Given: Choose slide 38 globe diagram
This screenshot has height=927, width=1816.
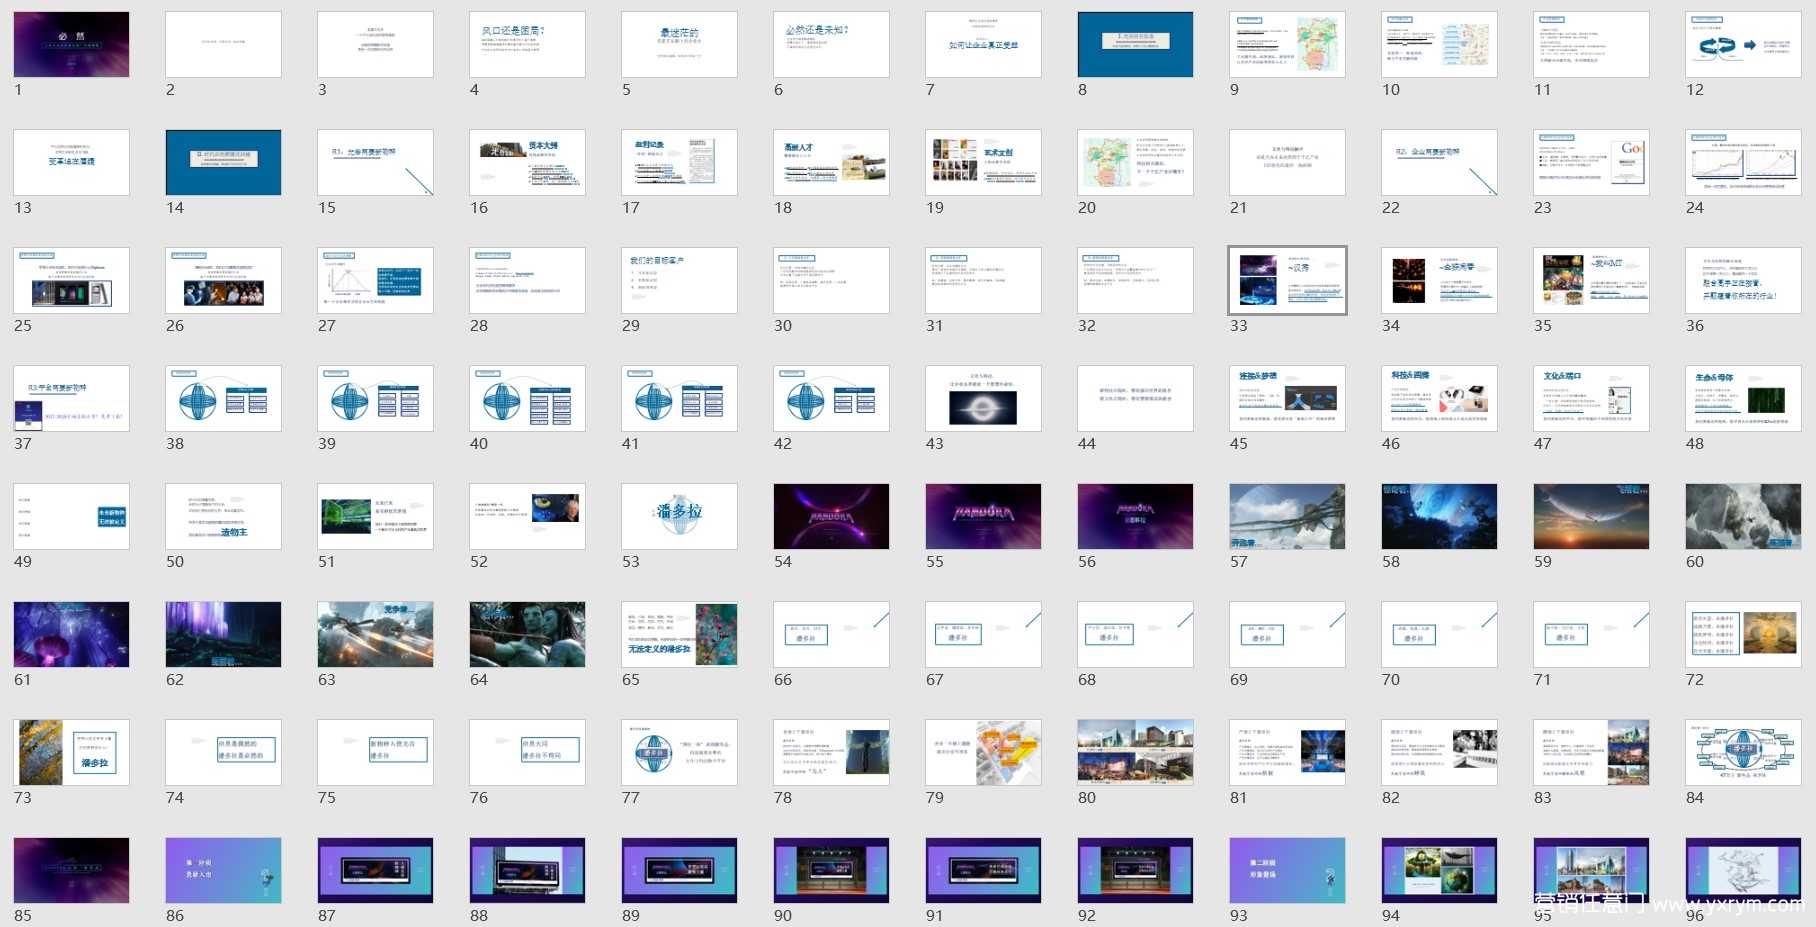Looking at the screenshot, I should 223,398.
